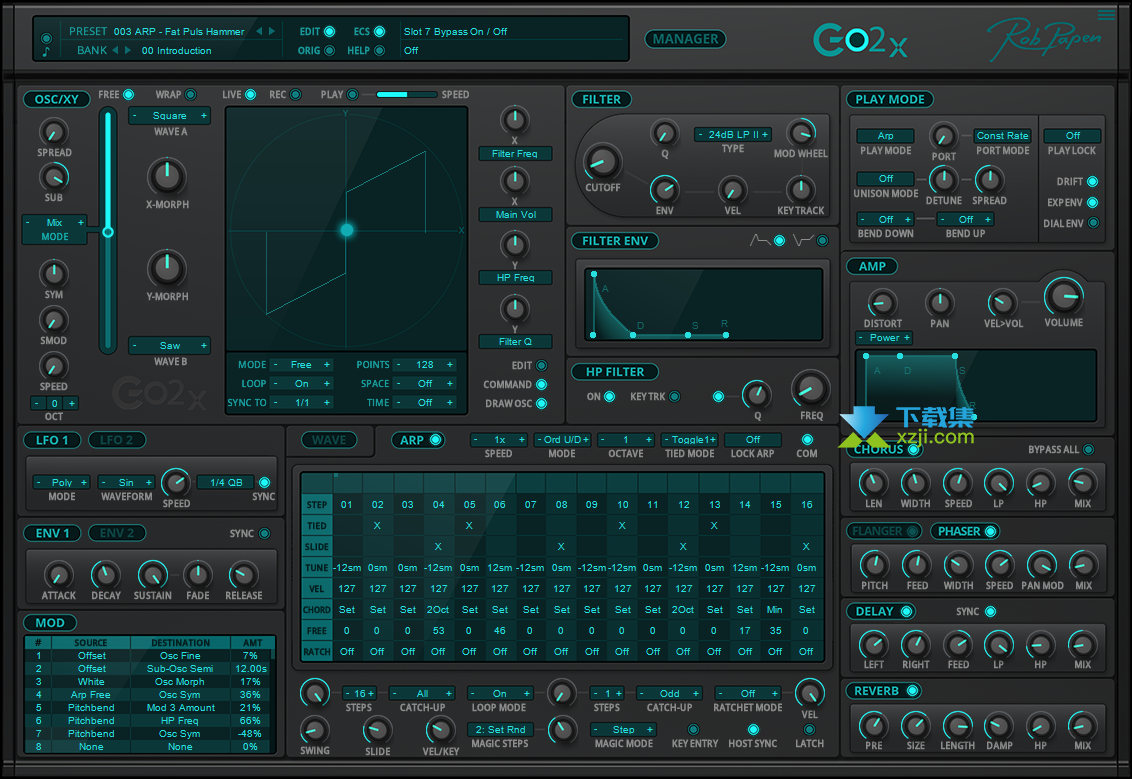The height and width of the screenshot is (779, 1132).
Task: Click the X-MORPH knob
Action: pyautogui.click(x=167, y=177)
